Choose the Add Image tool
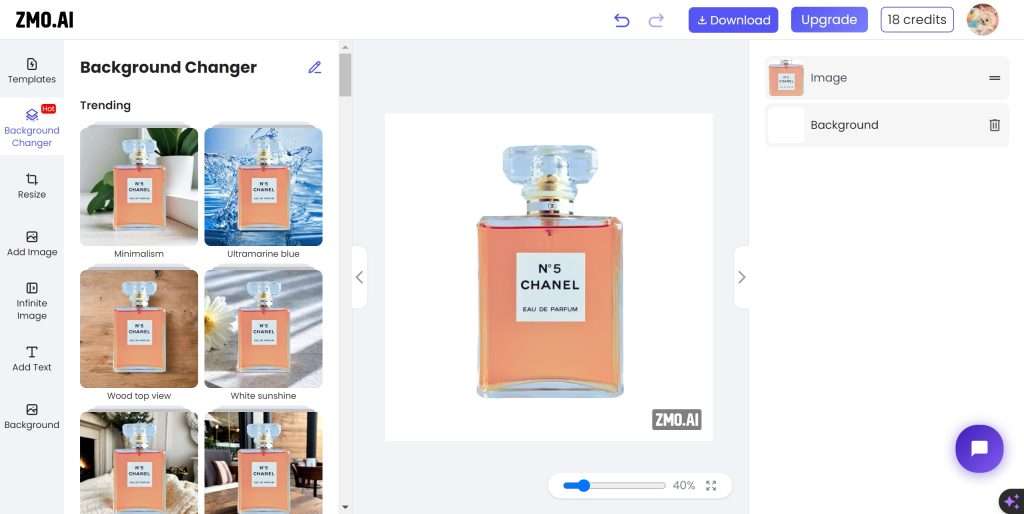This screenshot has width=1024, height=514. tap(31, 244)
